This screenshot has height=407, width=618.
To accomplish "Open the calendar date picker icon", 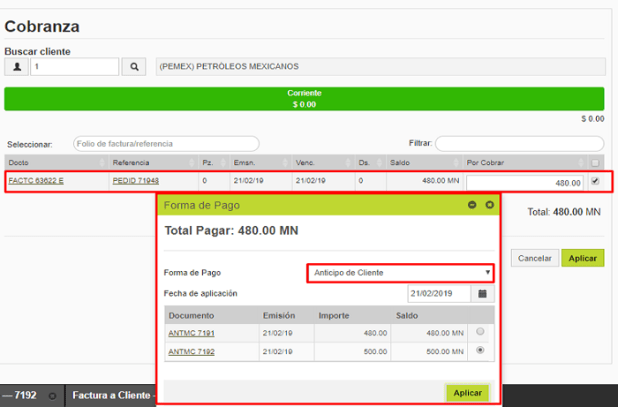I will pyautogui.click(x=483, y=294).
